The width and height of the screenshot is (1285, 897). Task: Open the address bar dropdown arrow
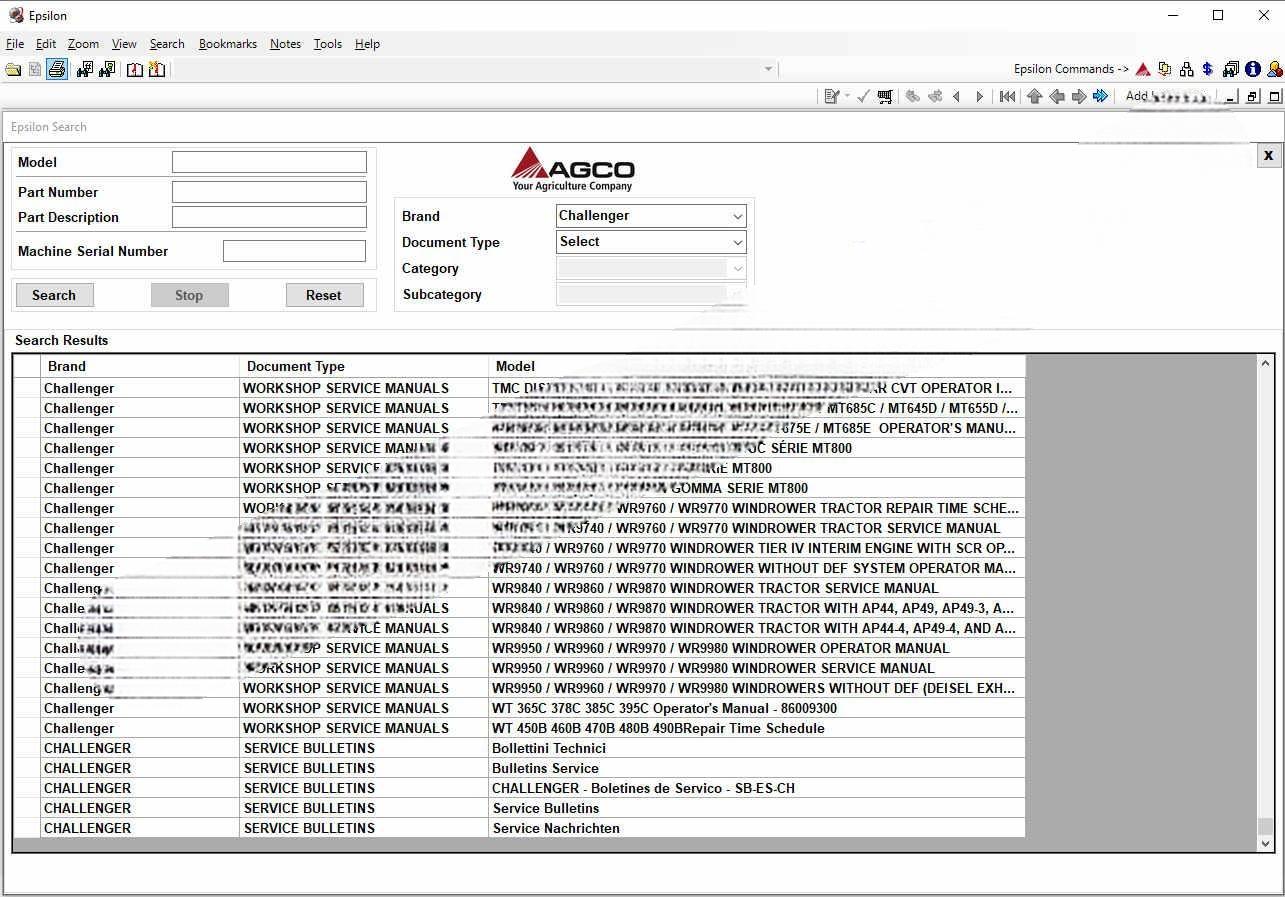(768, 69)
